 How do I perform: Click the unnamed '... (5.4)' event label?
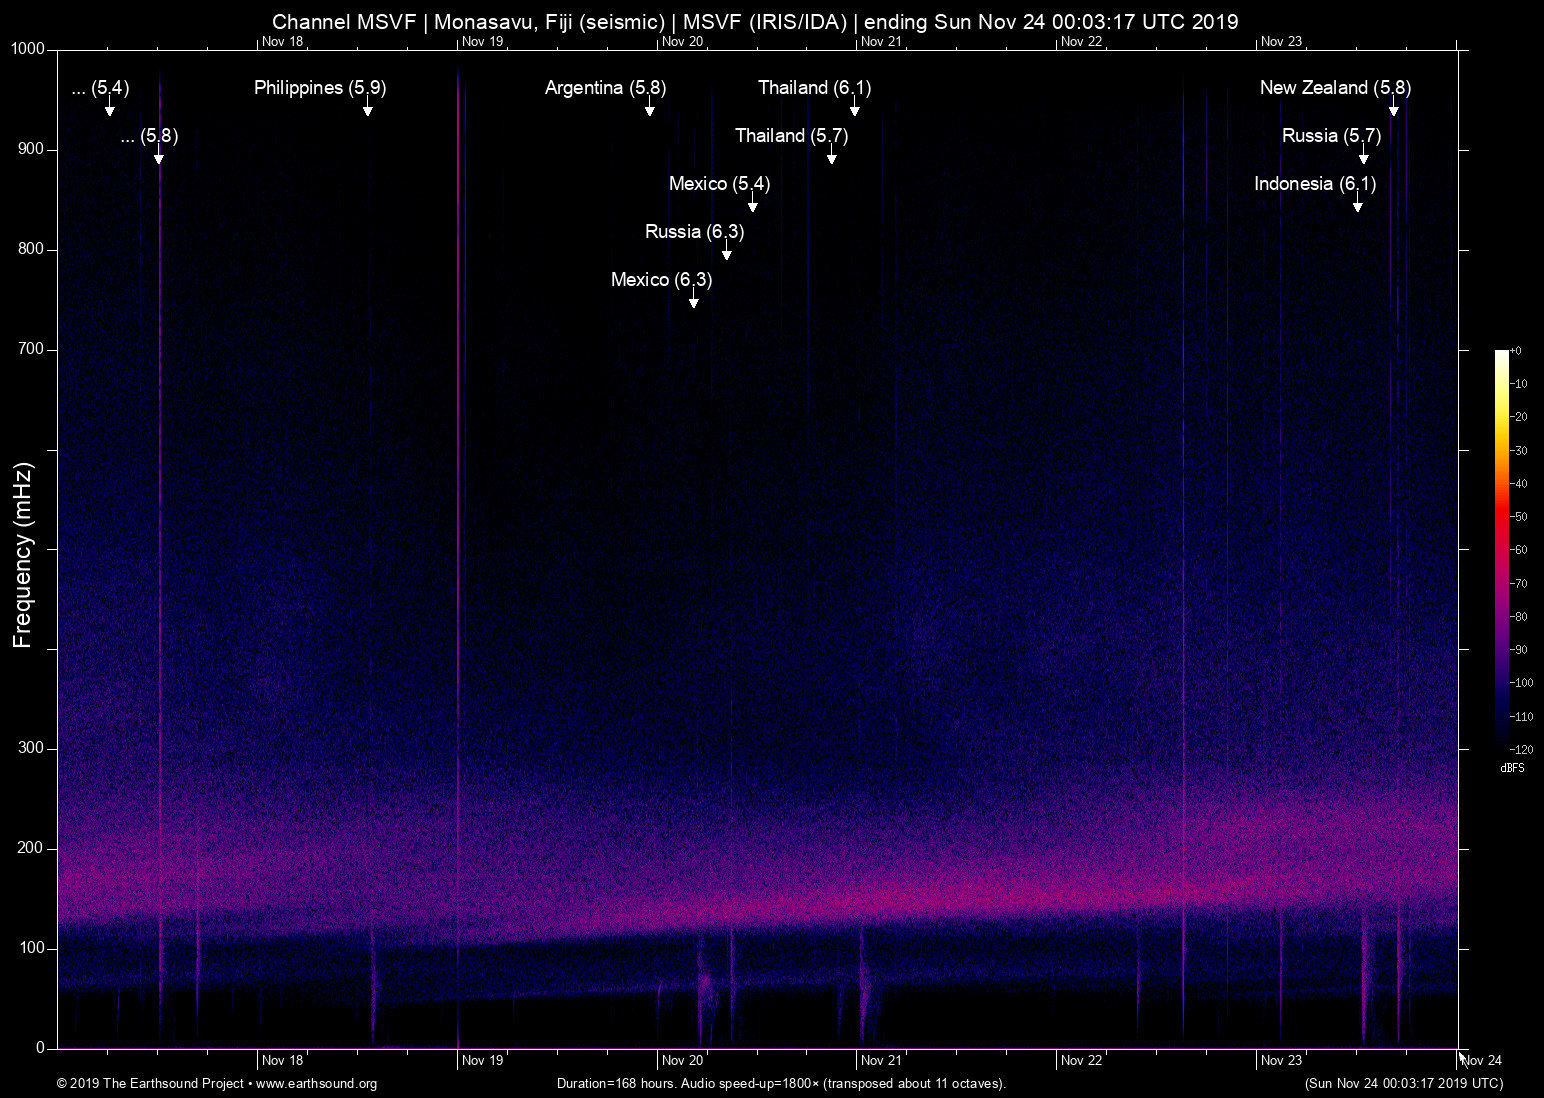100,88
